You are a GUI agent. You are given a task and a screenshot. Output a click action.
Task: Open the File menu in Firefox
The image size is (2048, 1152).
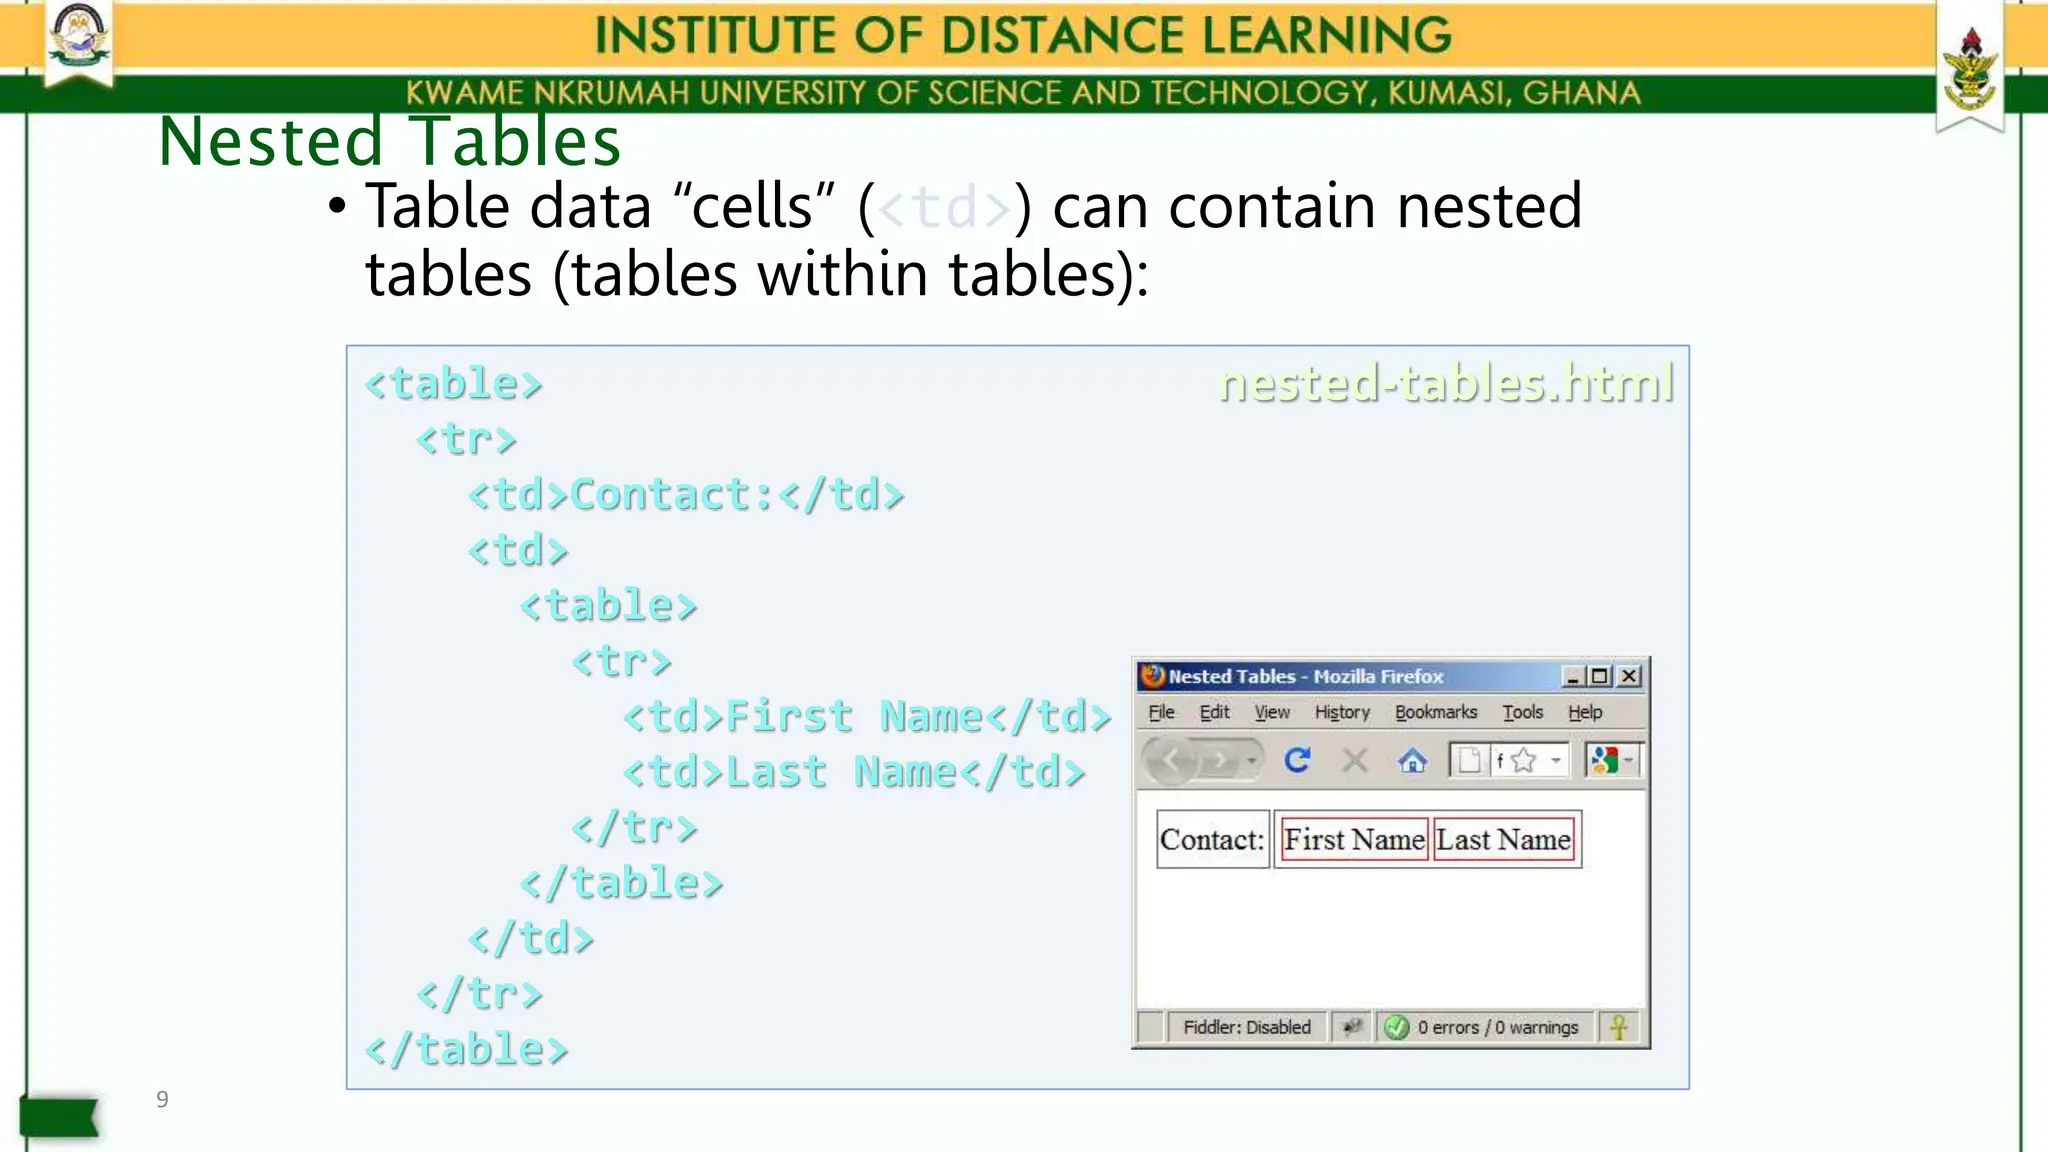(1161, 712)
